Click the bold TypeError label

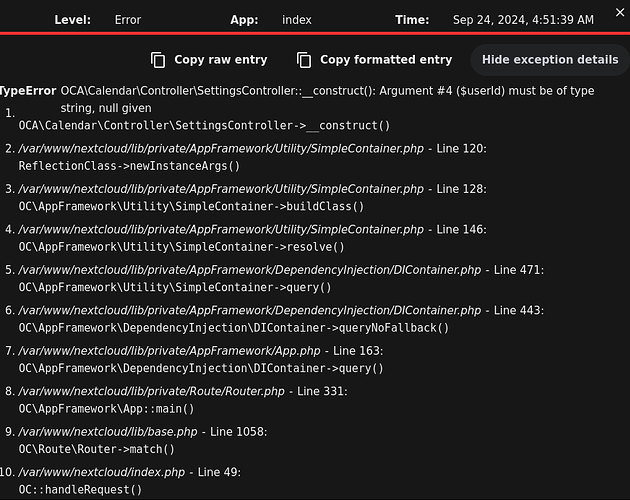[28, 91]
